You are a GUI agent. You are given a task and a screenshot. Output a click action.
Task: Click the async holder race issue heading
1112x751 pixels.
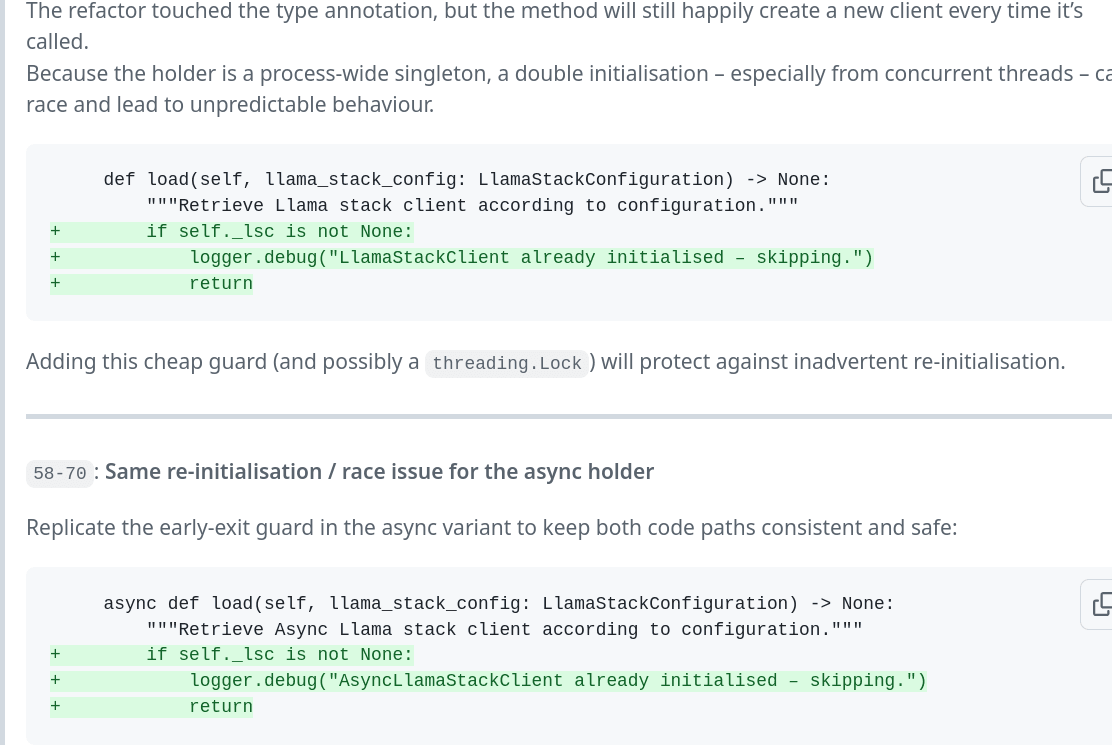[x=379, y=472]
